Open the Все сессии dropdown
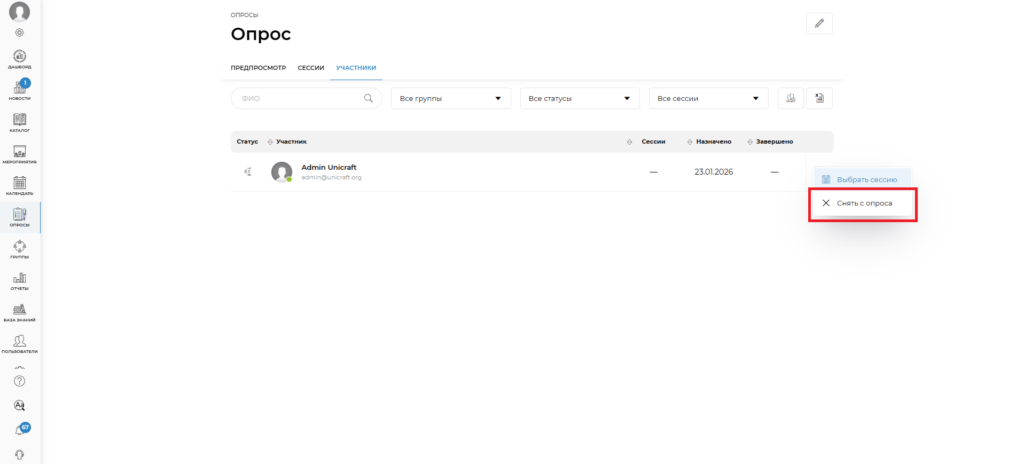1024x464 pixels. point(708,98)
